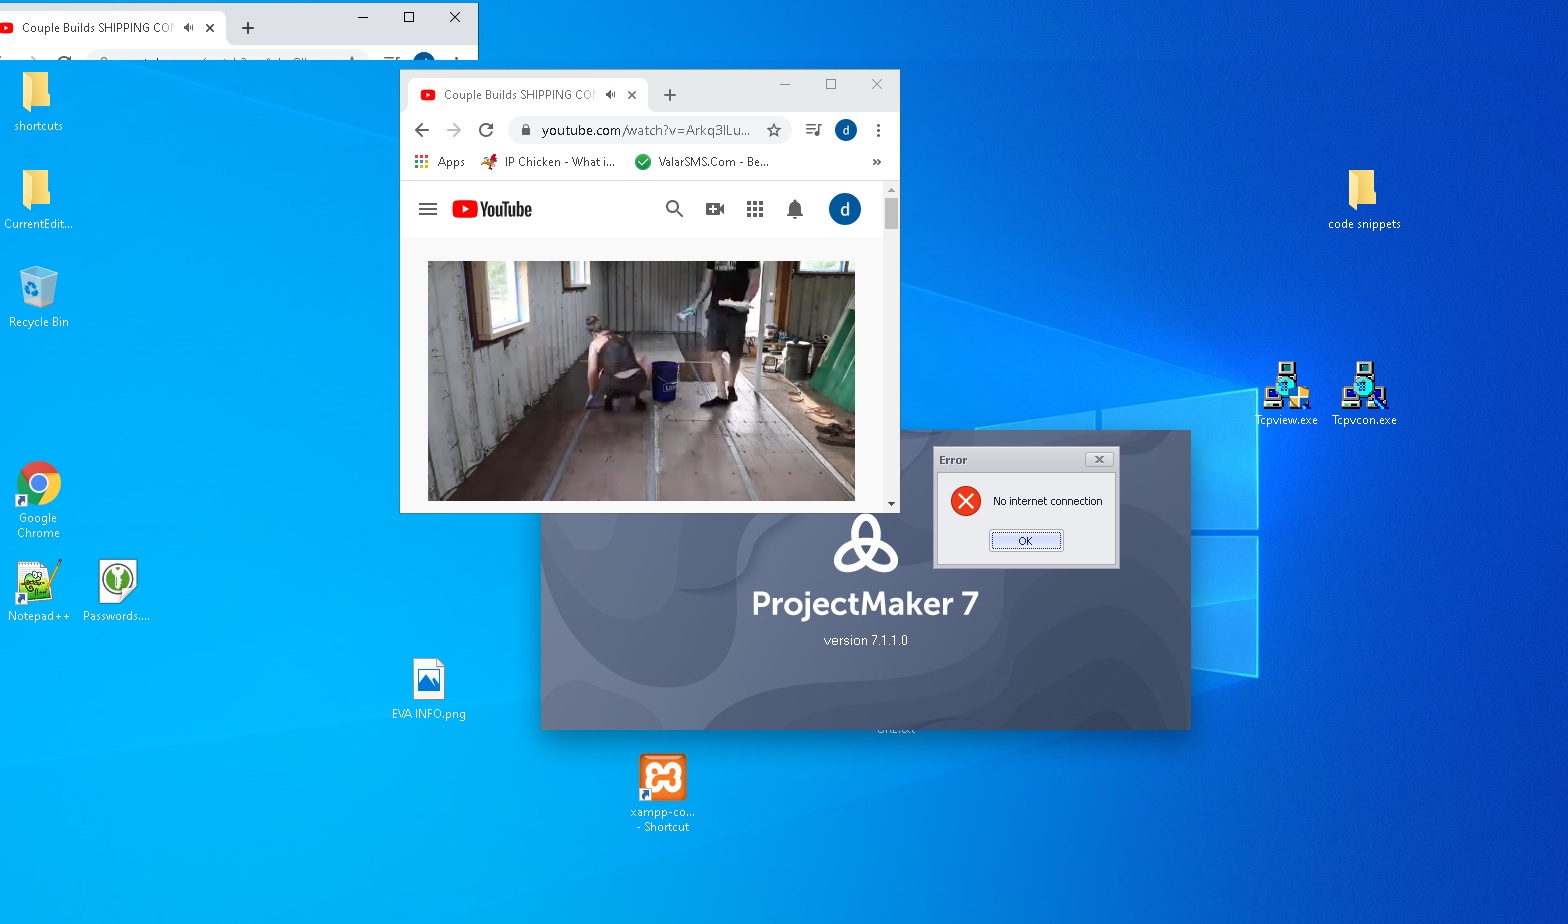Open the YouTube hamburger guide menu

pyautogui.click(x=428, y=209)
